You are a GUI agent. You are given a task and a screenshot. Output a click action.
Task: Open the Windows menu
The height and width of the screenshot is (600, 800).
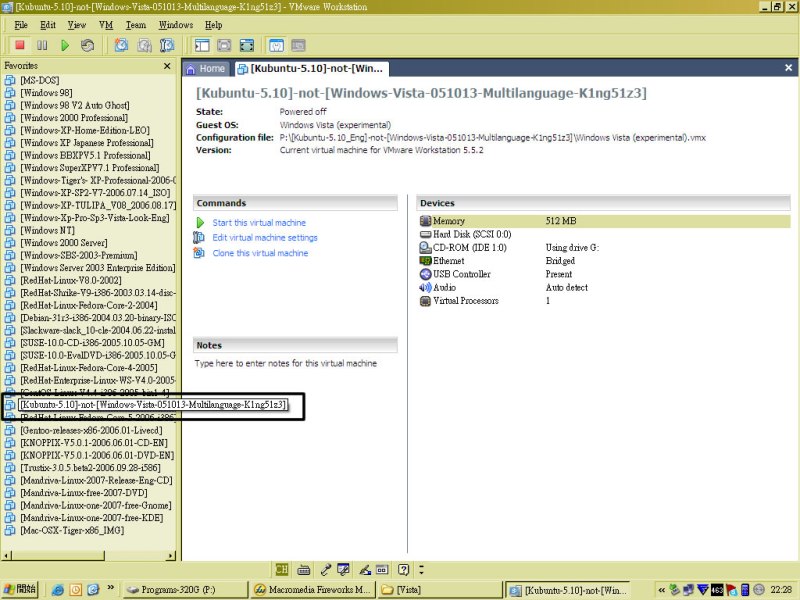176,25
